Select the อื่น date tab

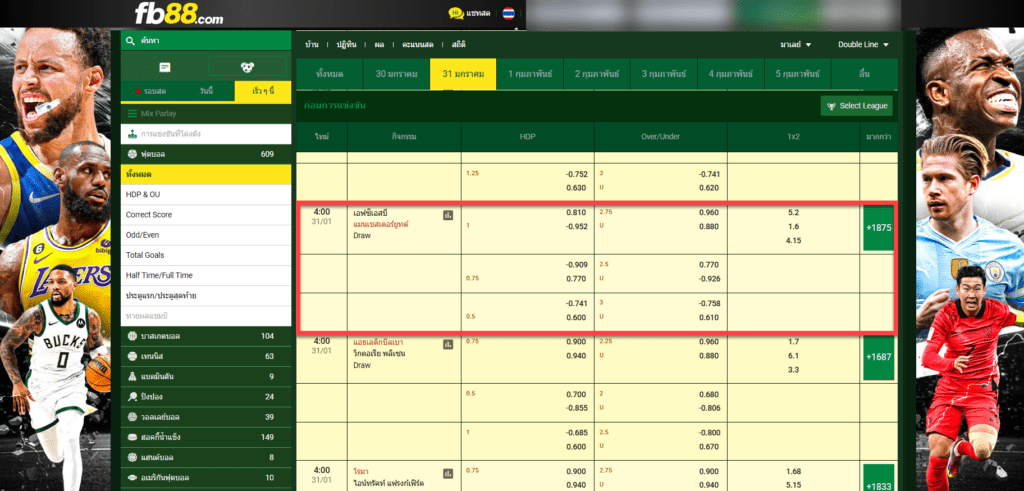point(864,74)
